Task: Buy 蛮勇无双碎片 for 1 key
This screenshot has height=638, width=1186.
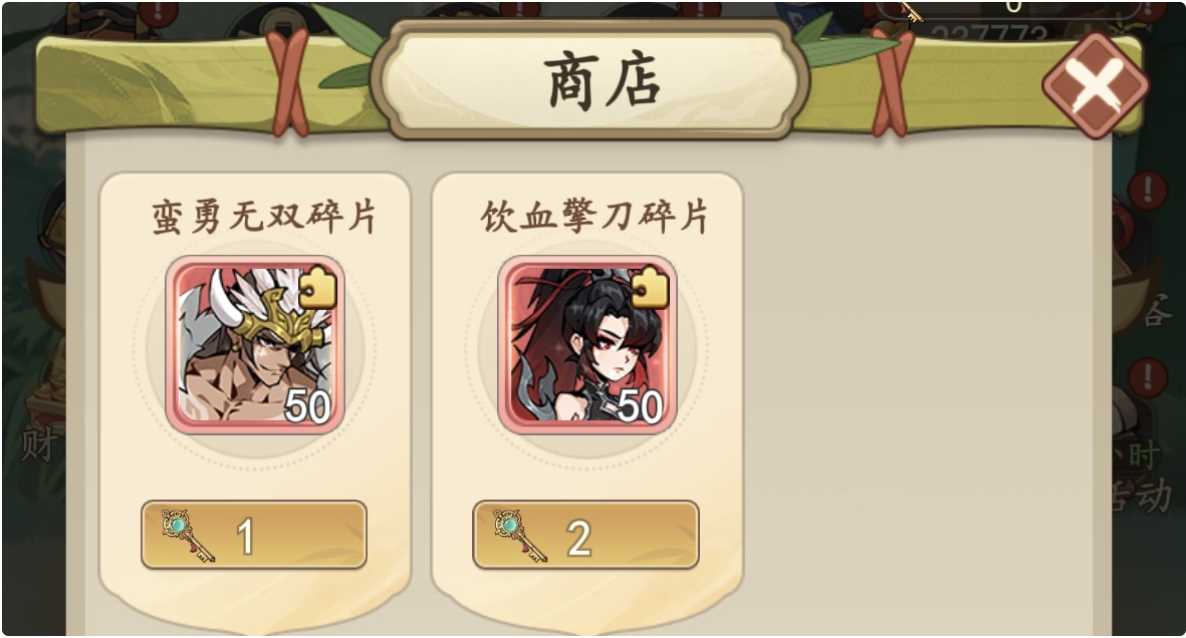Action: (x=254, y=535)
